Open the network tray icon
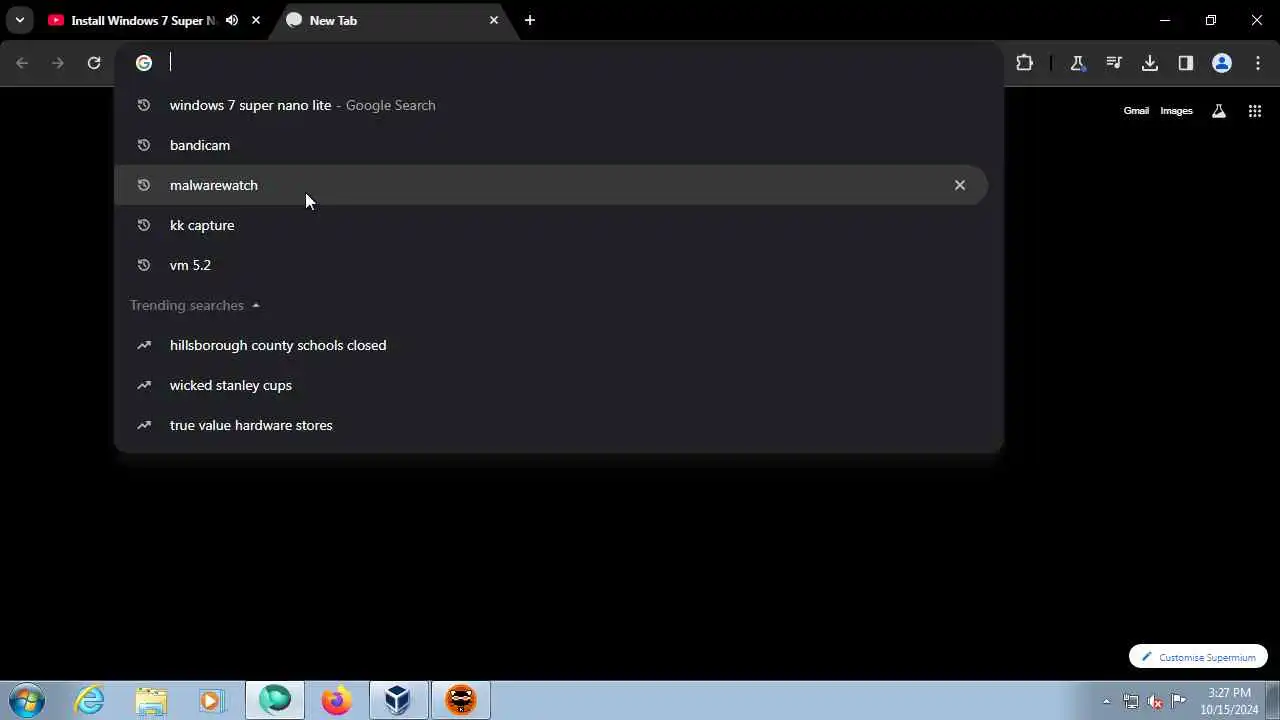 (x=1131, y=701)
